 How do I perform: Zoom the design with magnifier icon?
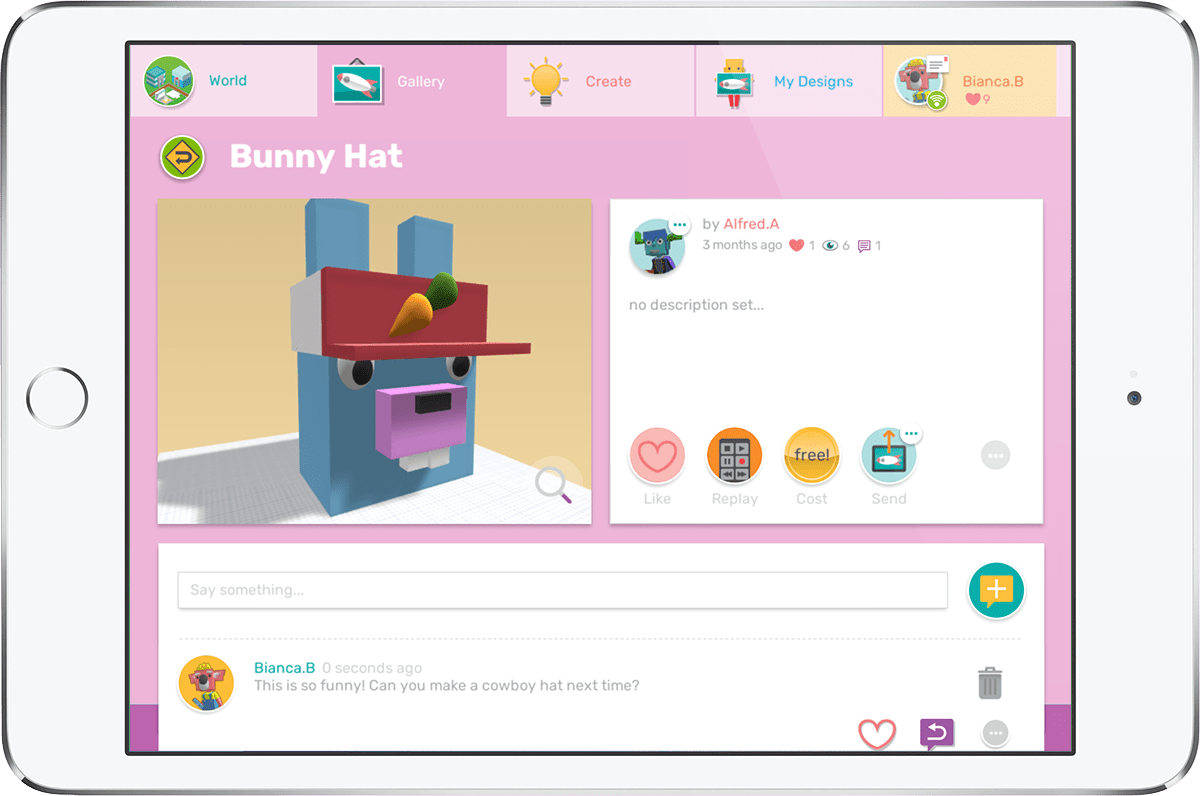click(x=552, y=484)
